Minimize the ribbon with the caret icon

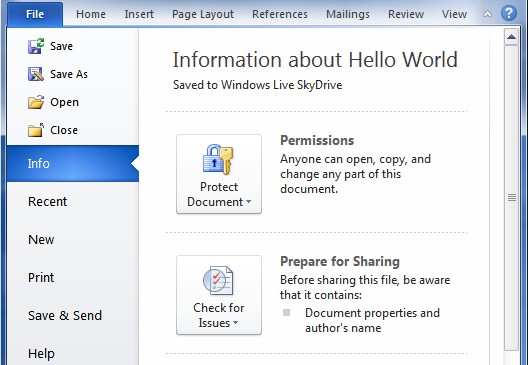pyautogui.click(x=487, y=14)
